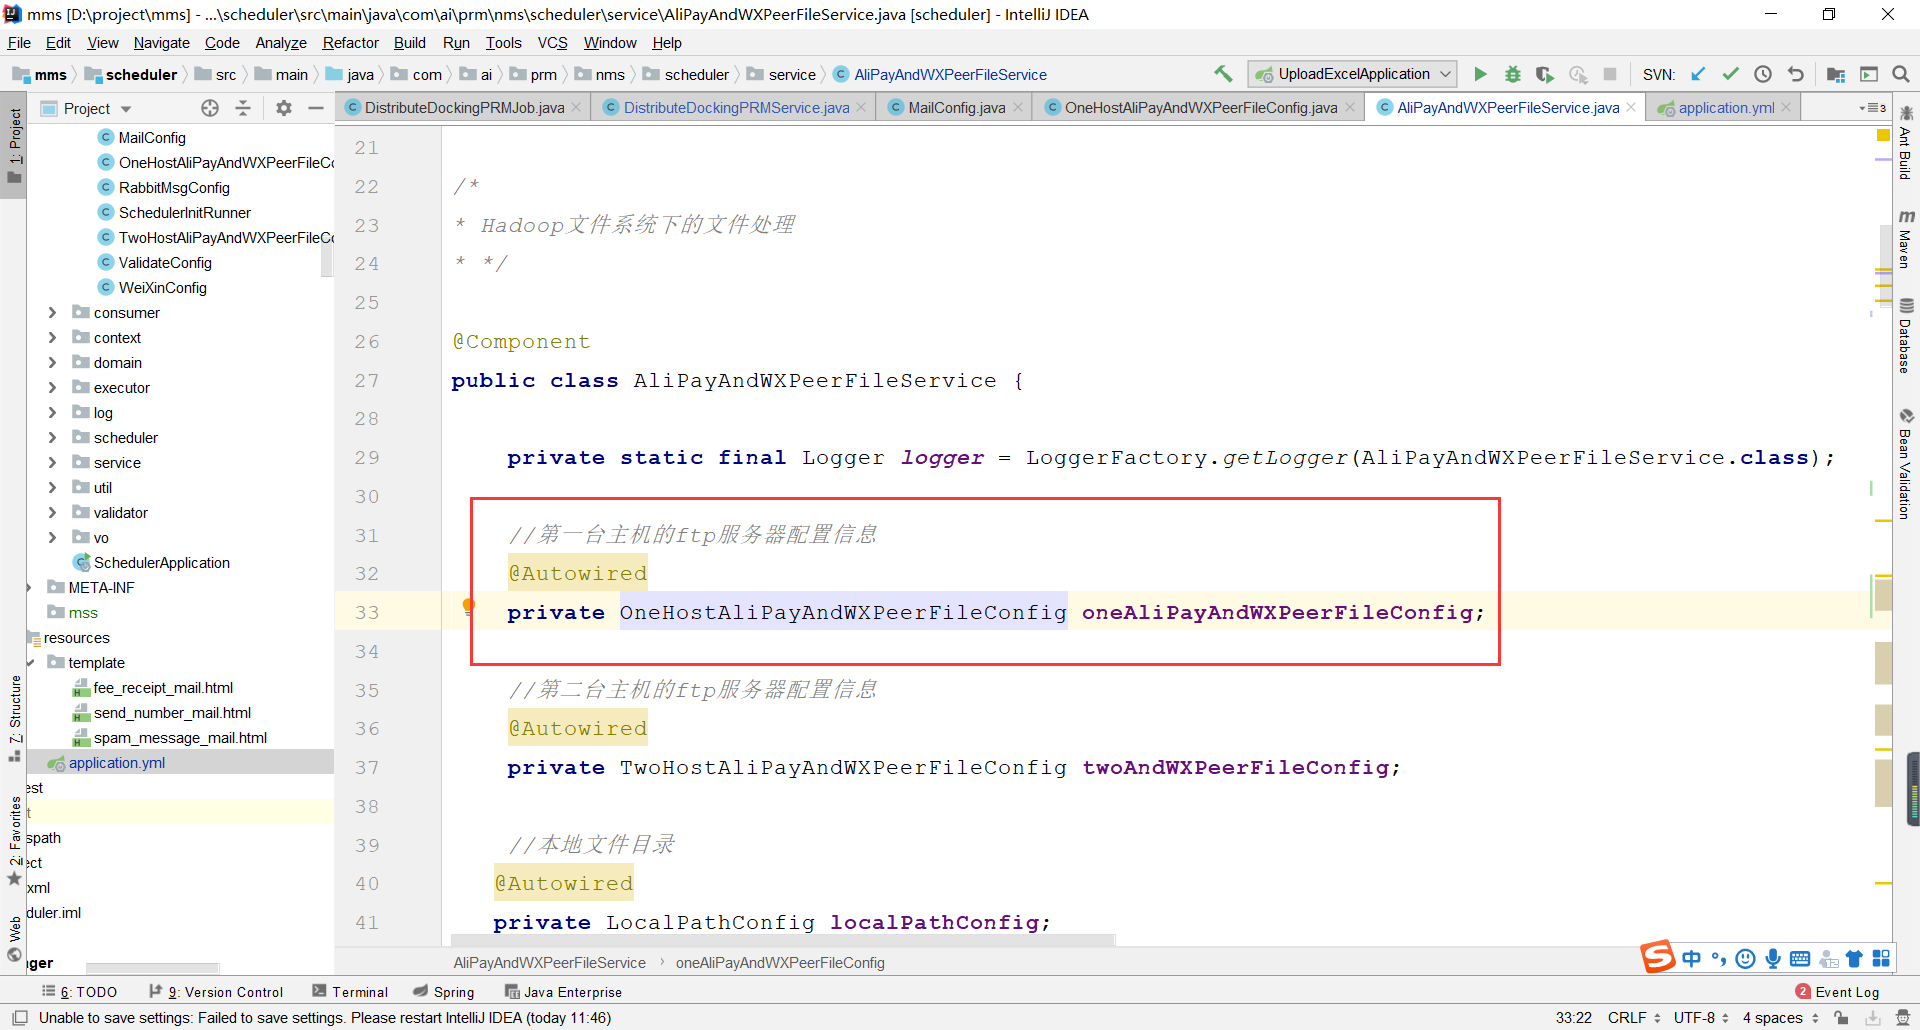This screenshot has height=1030, width=1920.
Task: Open the Refactor menu
Action: coord(350,43)
